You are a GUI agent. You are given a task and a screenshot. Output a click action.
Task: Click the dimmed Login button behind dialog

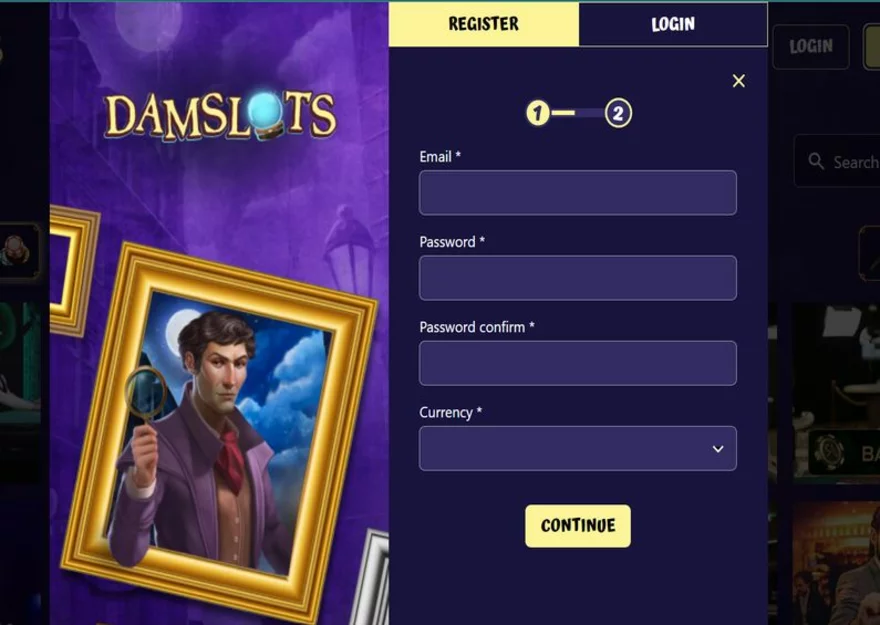point(811,47)
